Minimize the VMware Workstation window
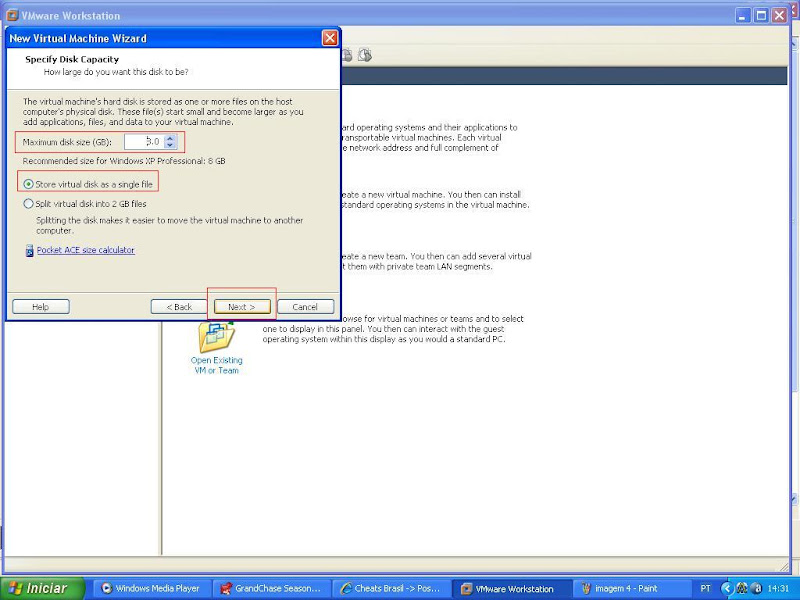This screenshot has width=800, height=600. tap(743, 15)
